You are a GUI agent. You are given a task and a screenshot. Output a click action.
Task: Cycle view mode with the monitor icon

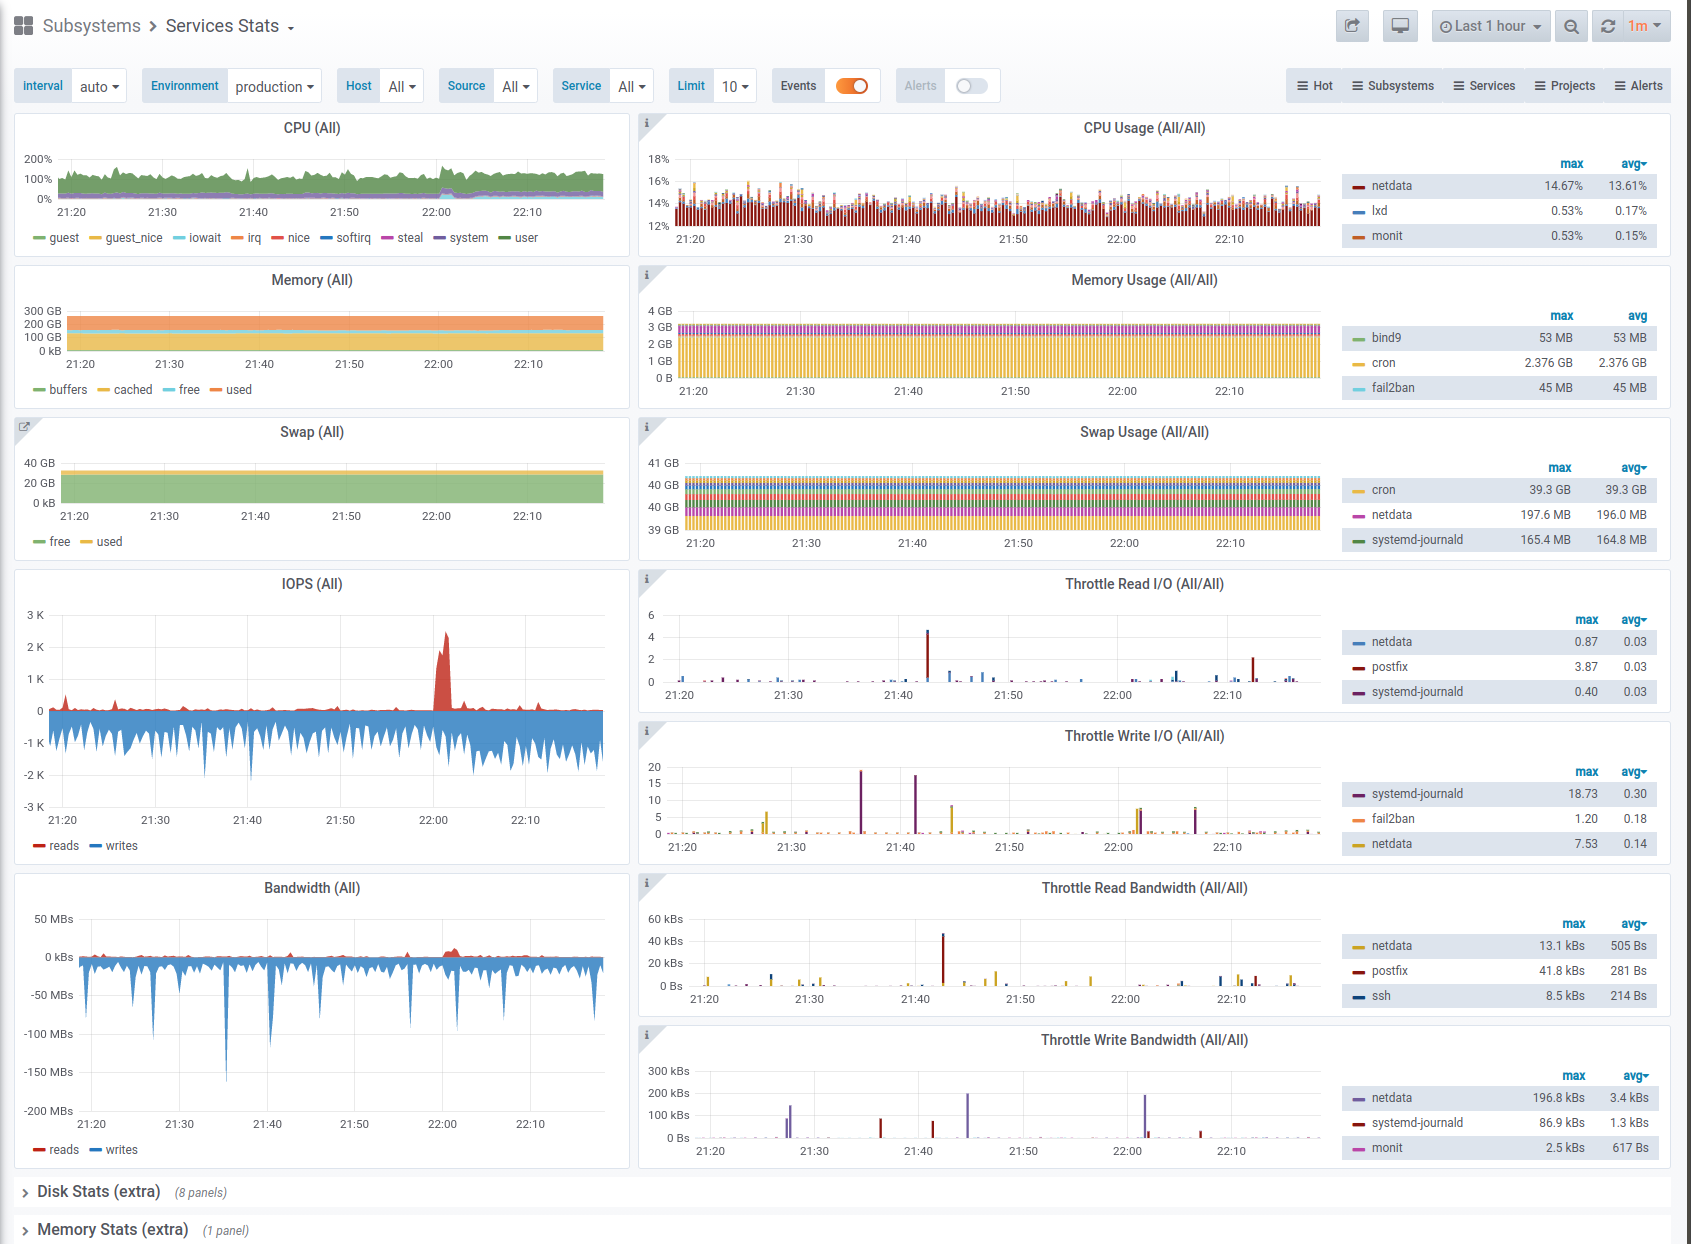tap(1400, 26)
